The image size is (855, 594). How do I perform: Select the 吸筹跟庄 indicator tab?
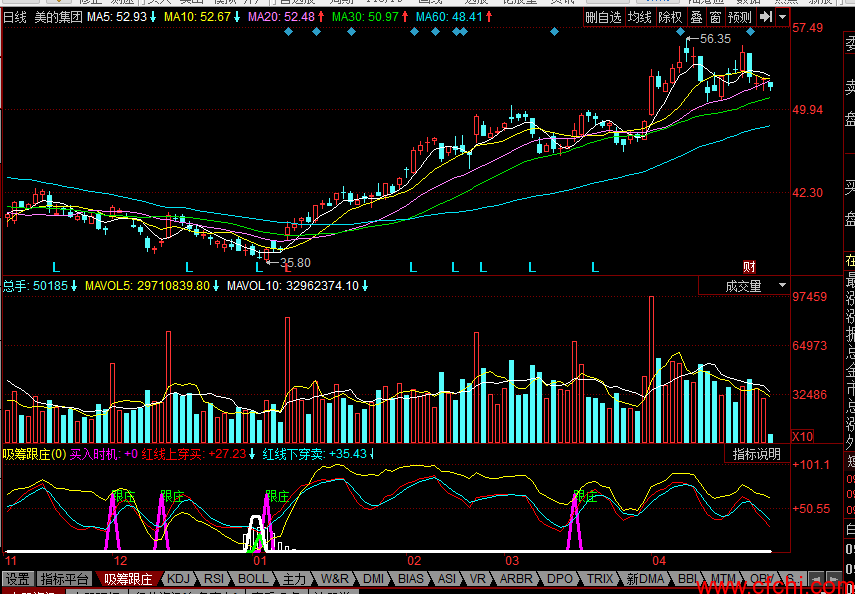128,579
